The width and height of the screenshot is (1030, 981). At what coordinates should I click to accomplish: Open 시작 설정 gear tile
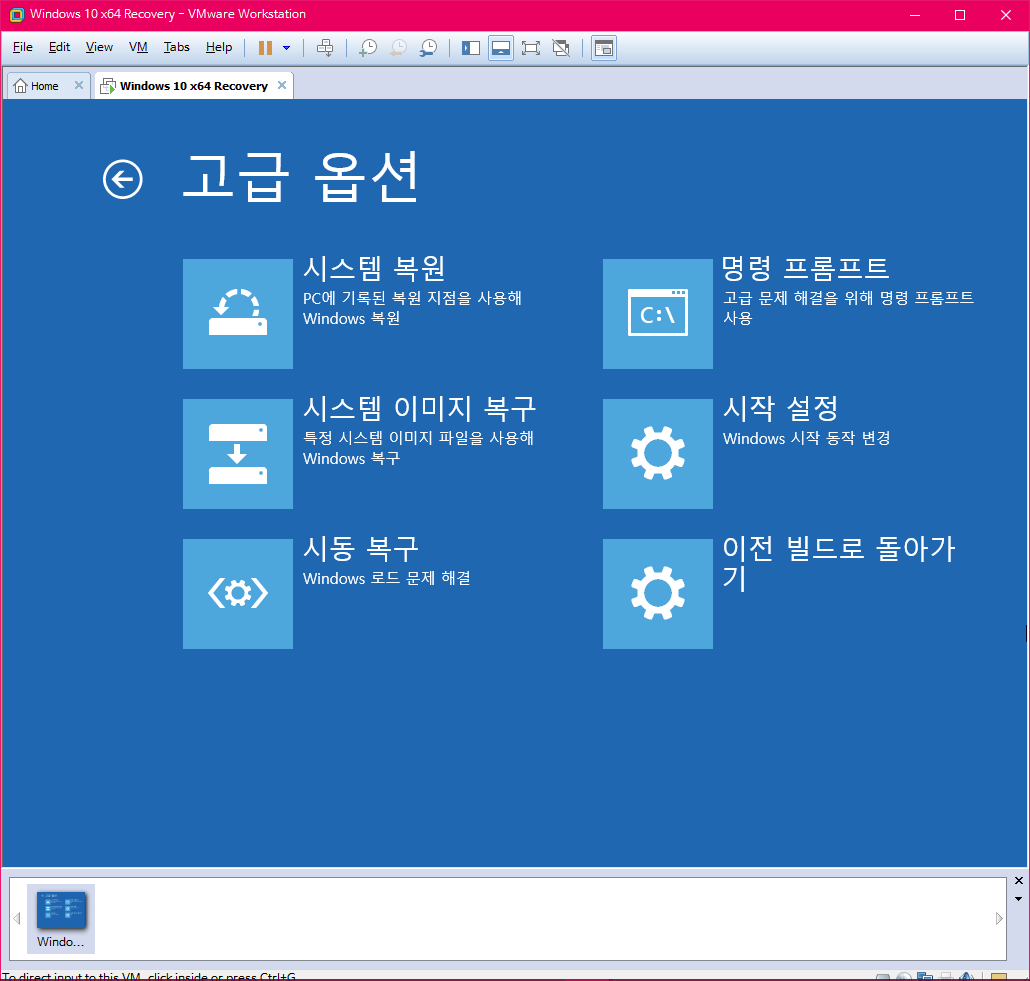[x=658, y=453]
